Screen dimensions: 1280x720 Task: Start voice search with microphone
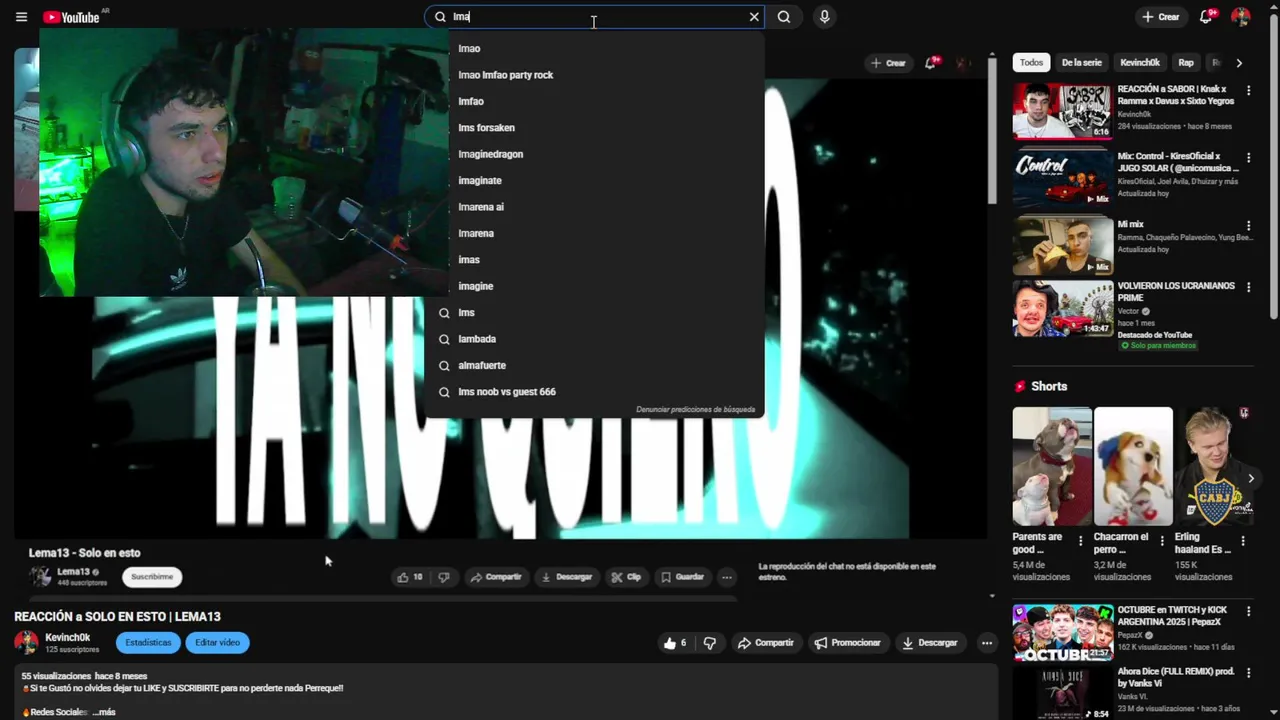point(824,17)
